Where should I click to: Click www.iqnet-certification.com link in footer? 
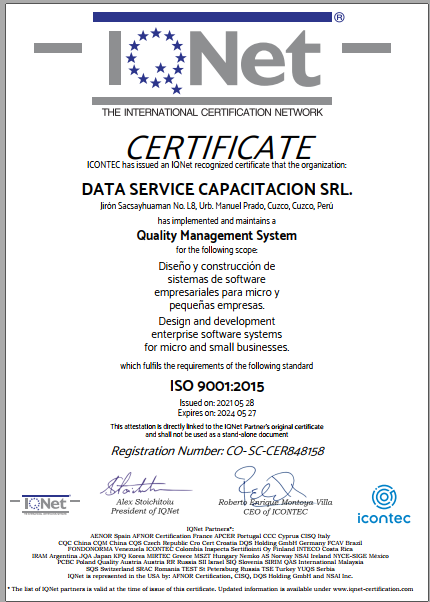click(x=372, y=589)
